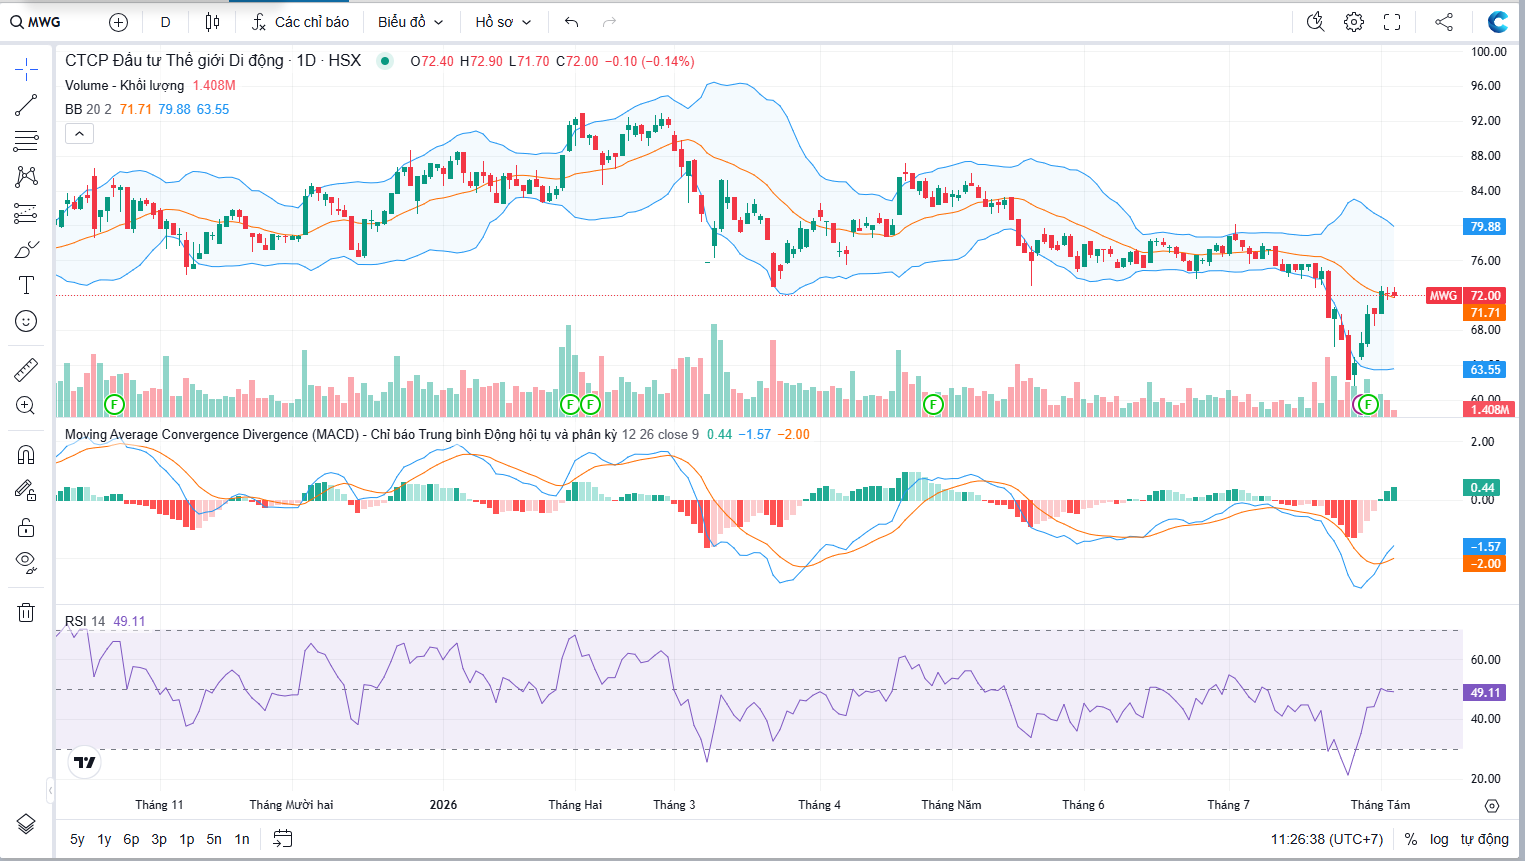Toggle percent scale % button
The height and width of the screenshot is (861, 1525).
(x=1410, y=839)
